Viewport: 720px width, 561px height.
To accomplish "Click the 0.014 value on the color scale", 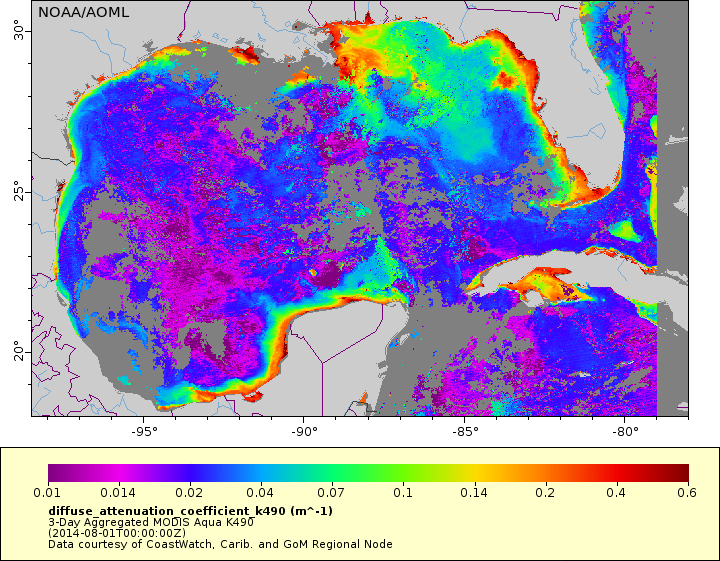I will (x=118, y=493).
